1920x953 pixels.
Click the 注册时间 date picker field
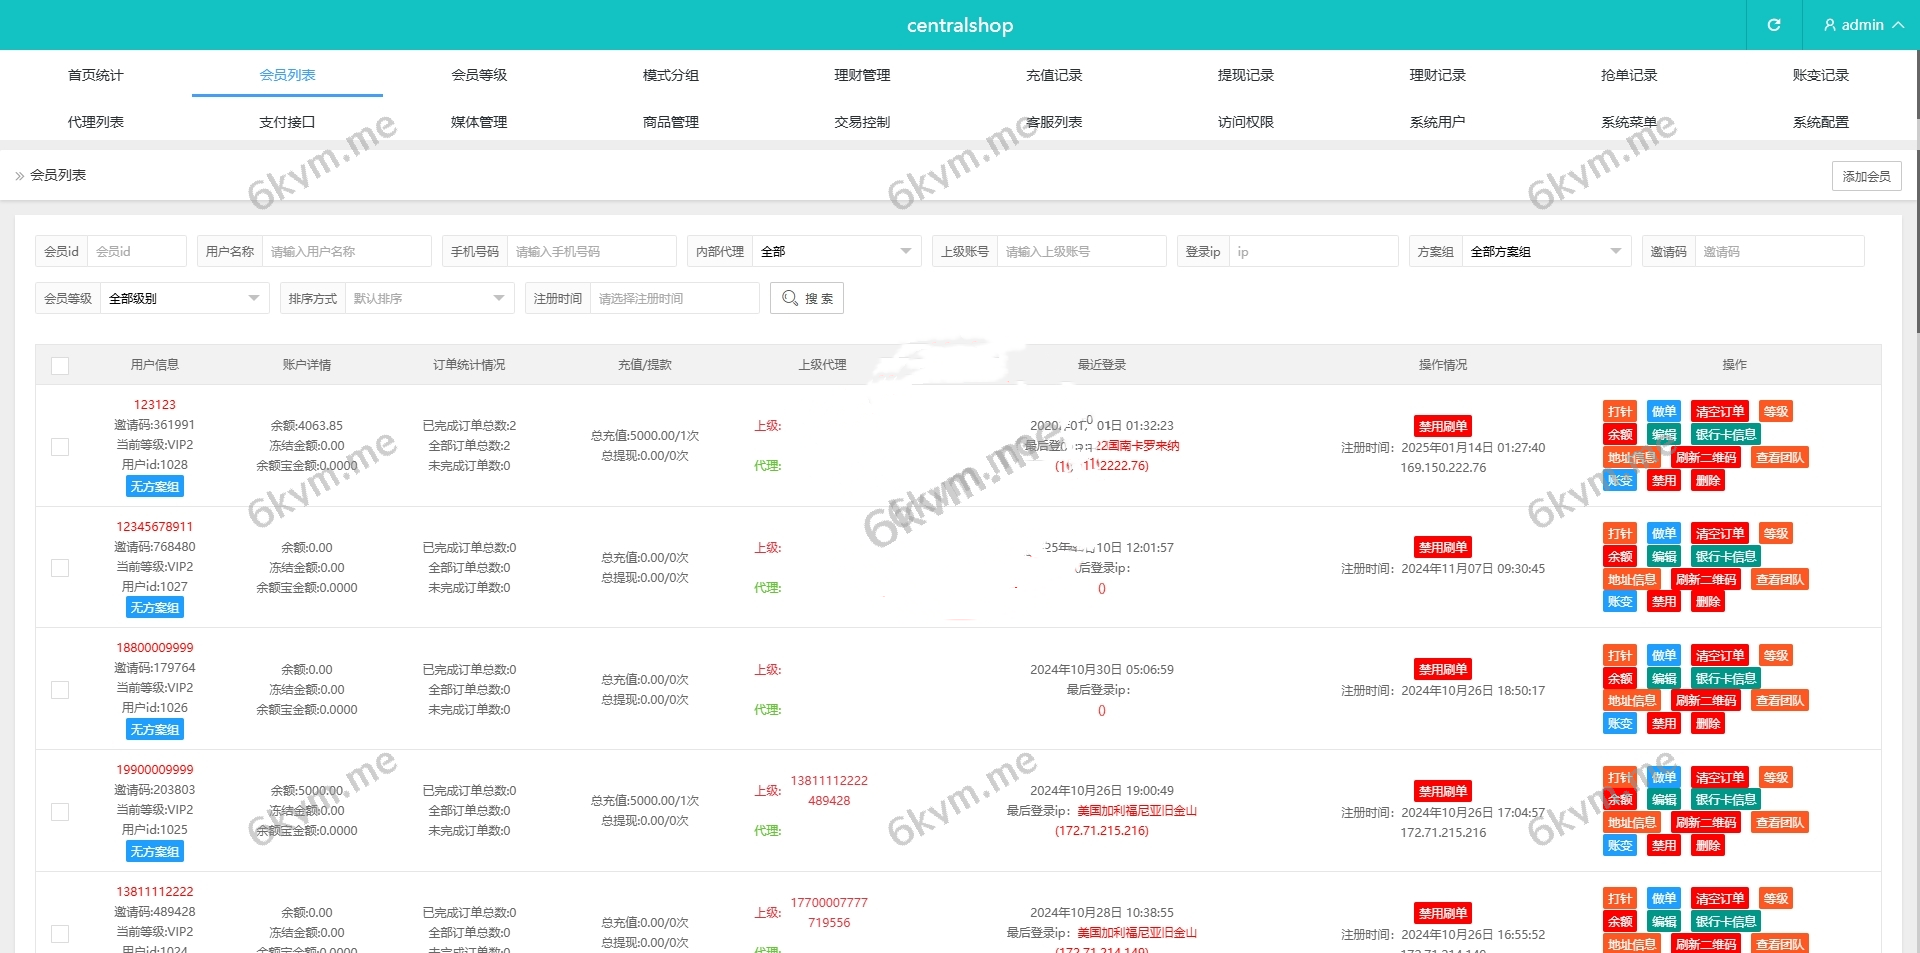(673, 299)
